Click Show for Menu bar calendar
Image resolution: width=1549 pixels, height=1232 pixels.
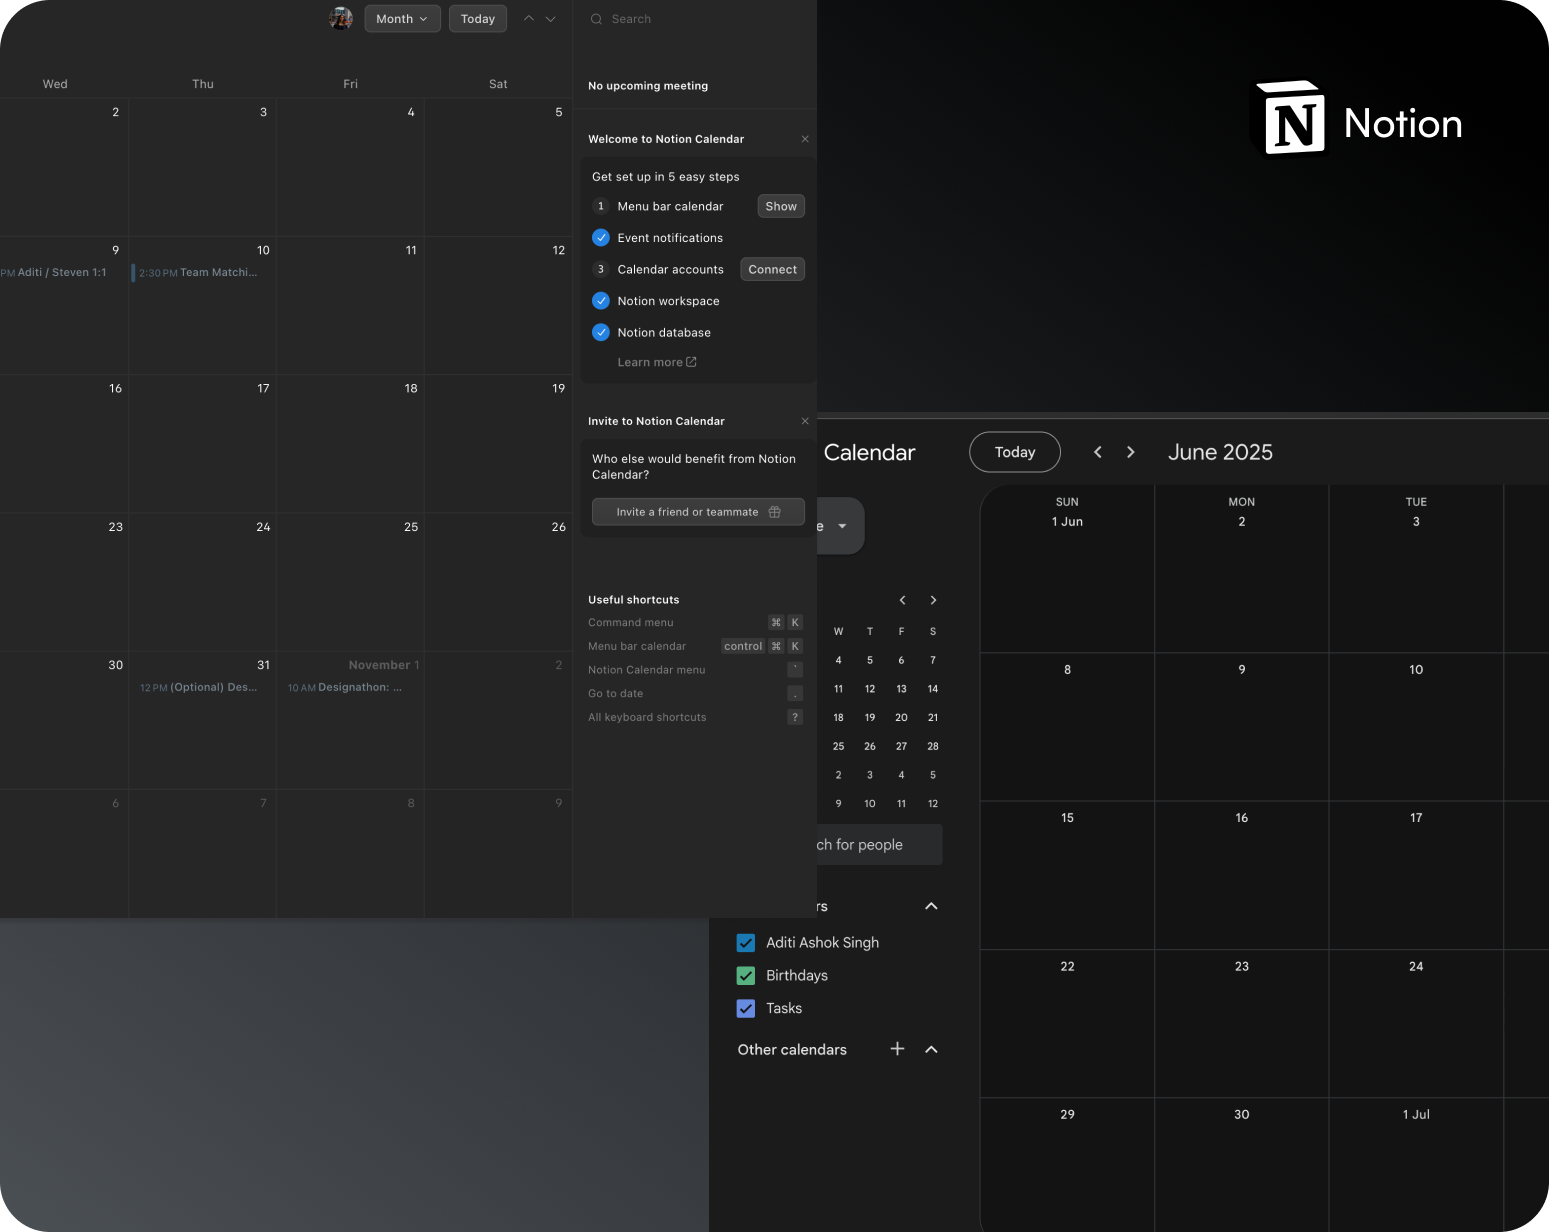click(x=781, y=206)
